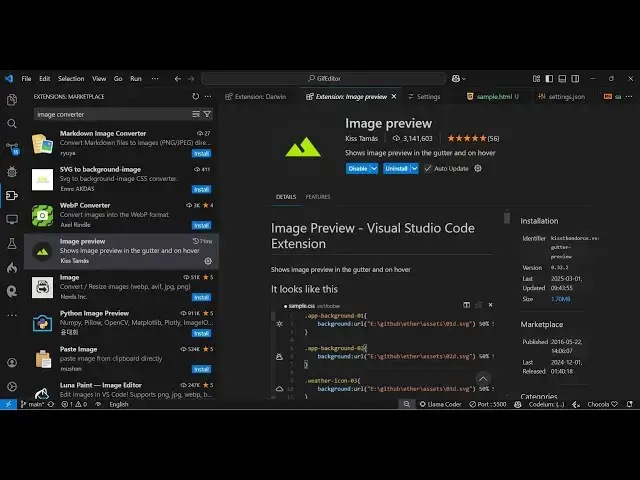Image resolution: width=640 pixels, height=480 pixels.
Task: Uninstall the Image preview extension
Action: pos(396,169)
